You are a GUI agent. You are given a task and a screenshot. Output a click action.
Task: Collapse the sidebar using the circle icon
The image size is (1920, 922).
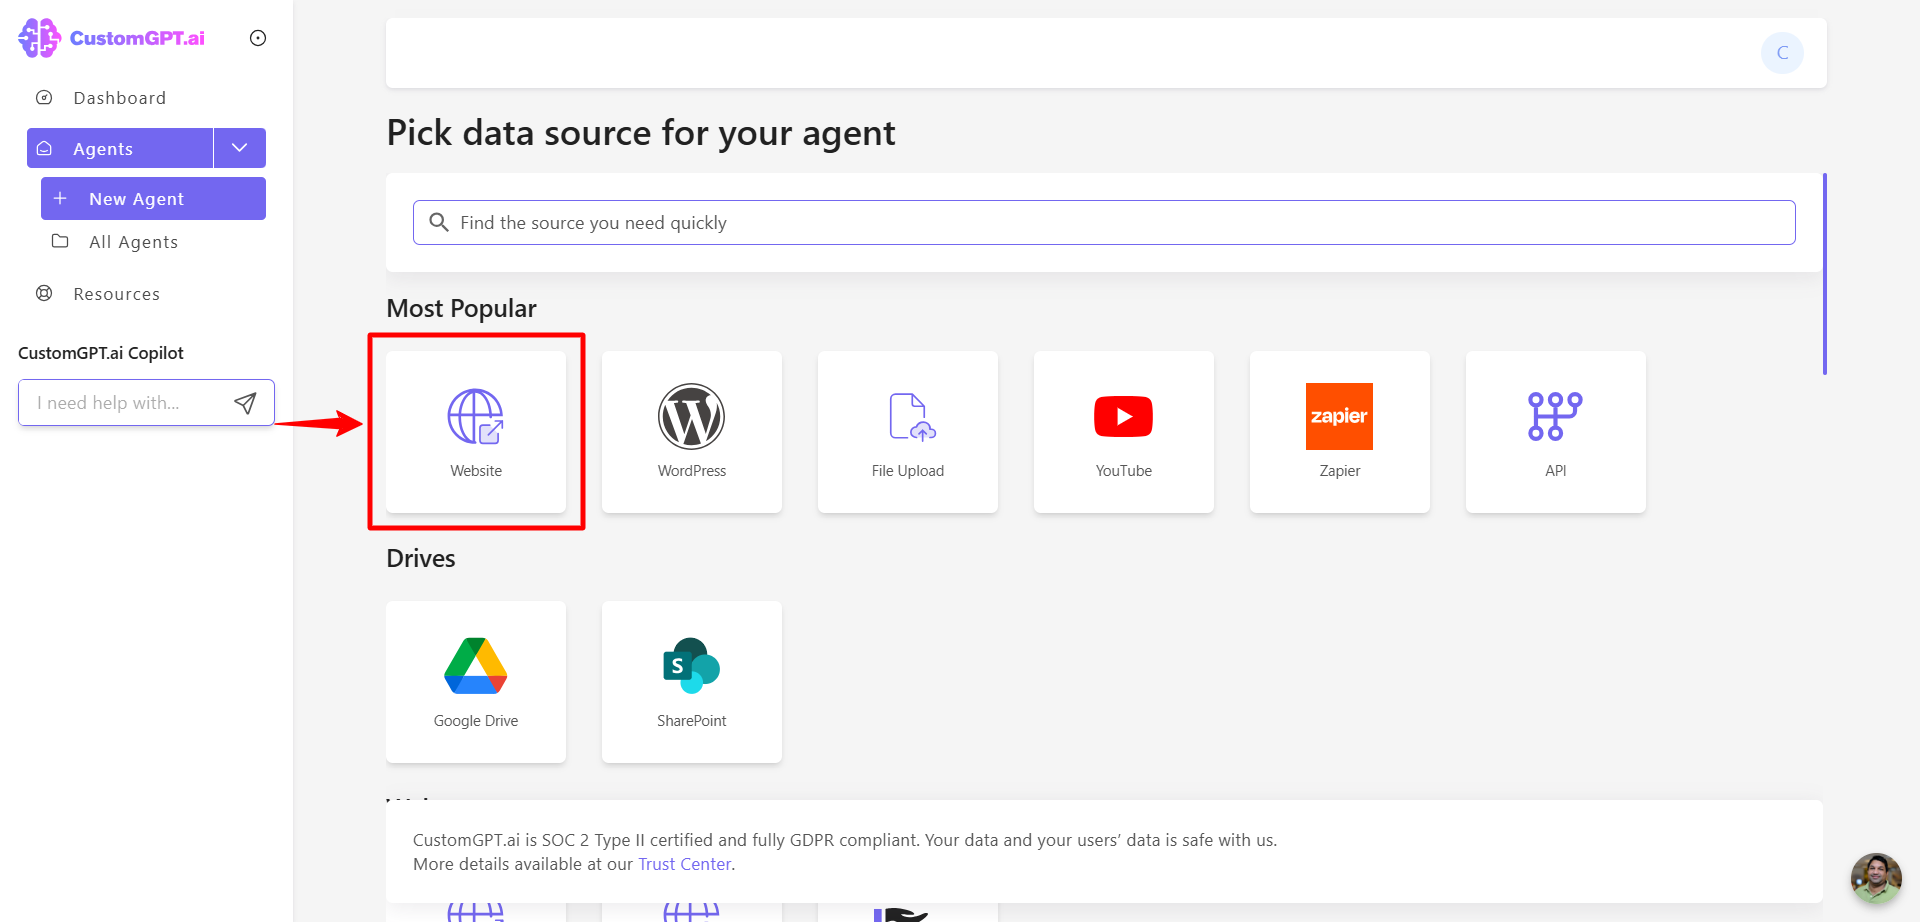(x=258, y=38)
